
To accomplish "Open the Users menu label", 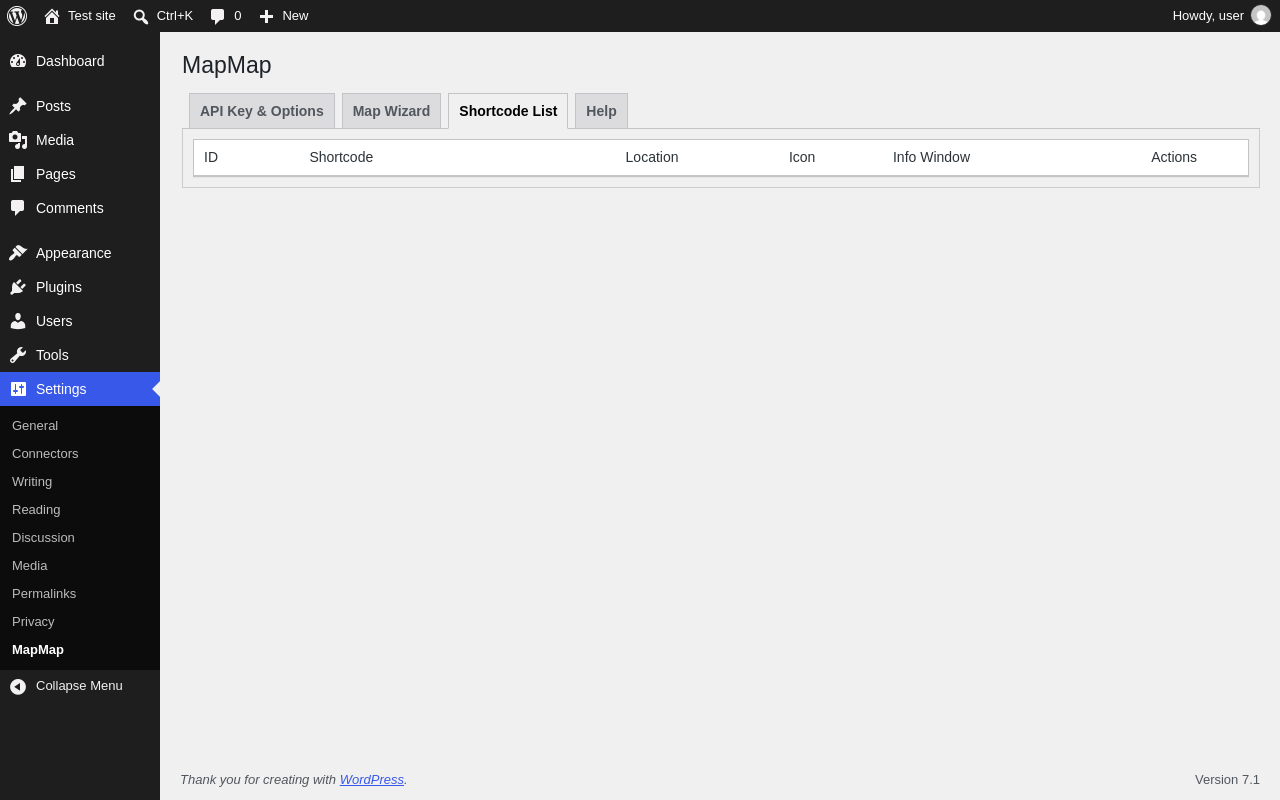I will (x=54, y=321).
